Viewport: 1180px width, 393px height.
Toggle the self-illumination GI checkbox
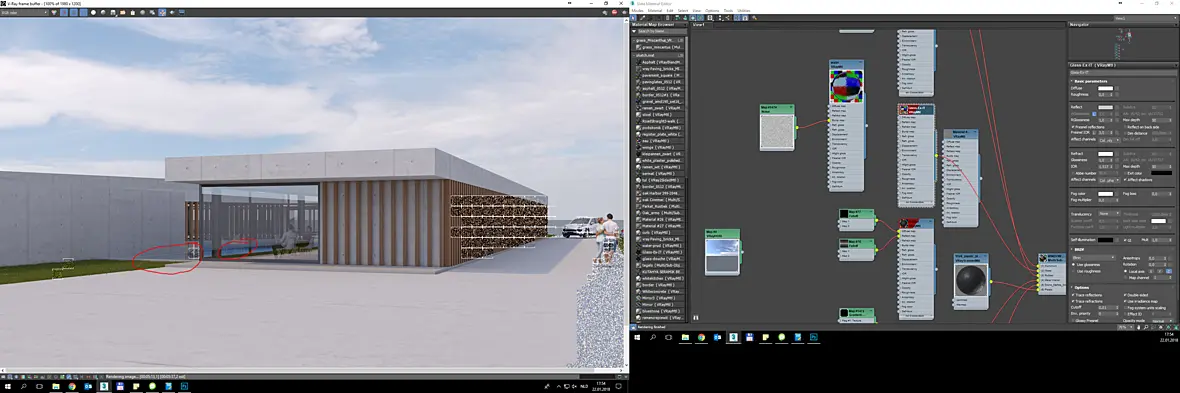1125,240
